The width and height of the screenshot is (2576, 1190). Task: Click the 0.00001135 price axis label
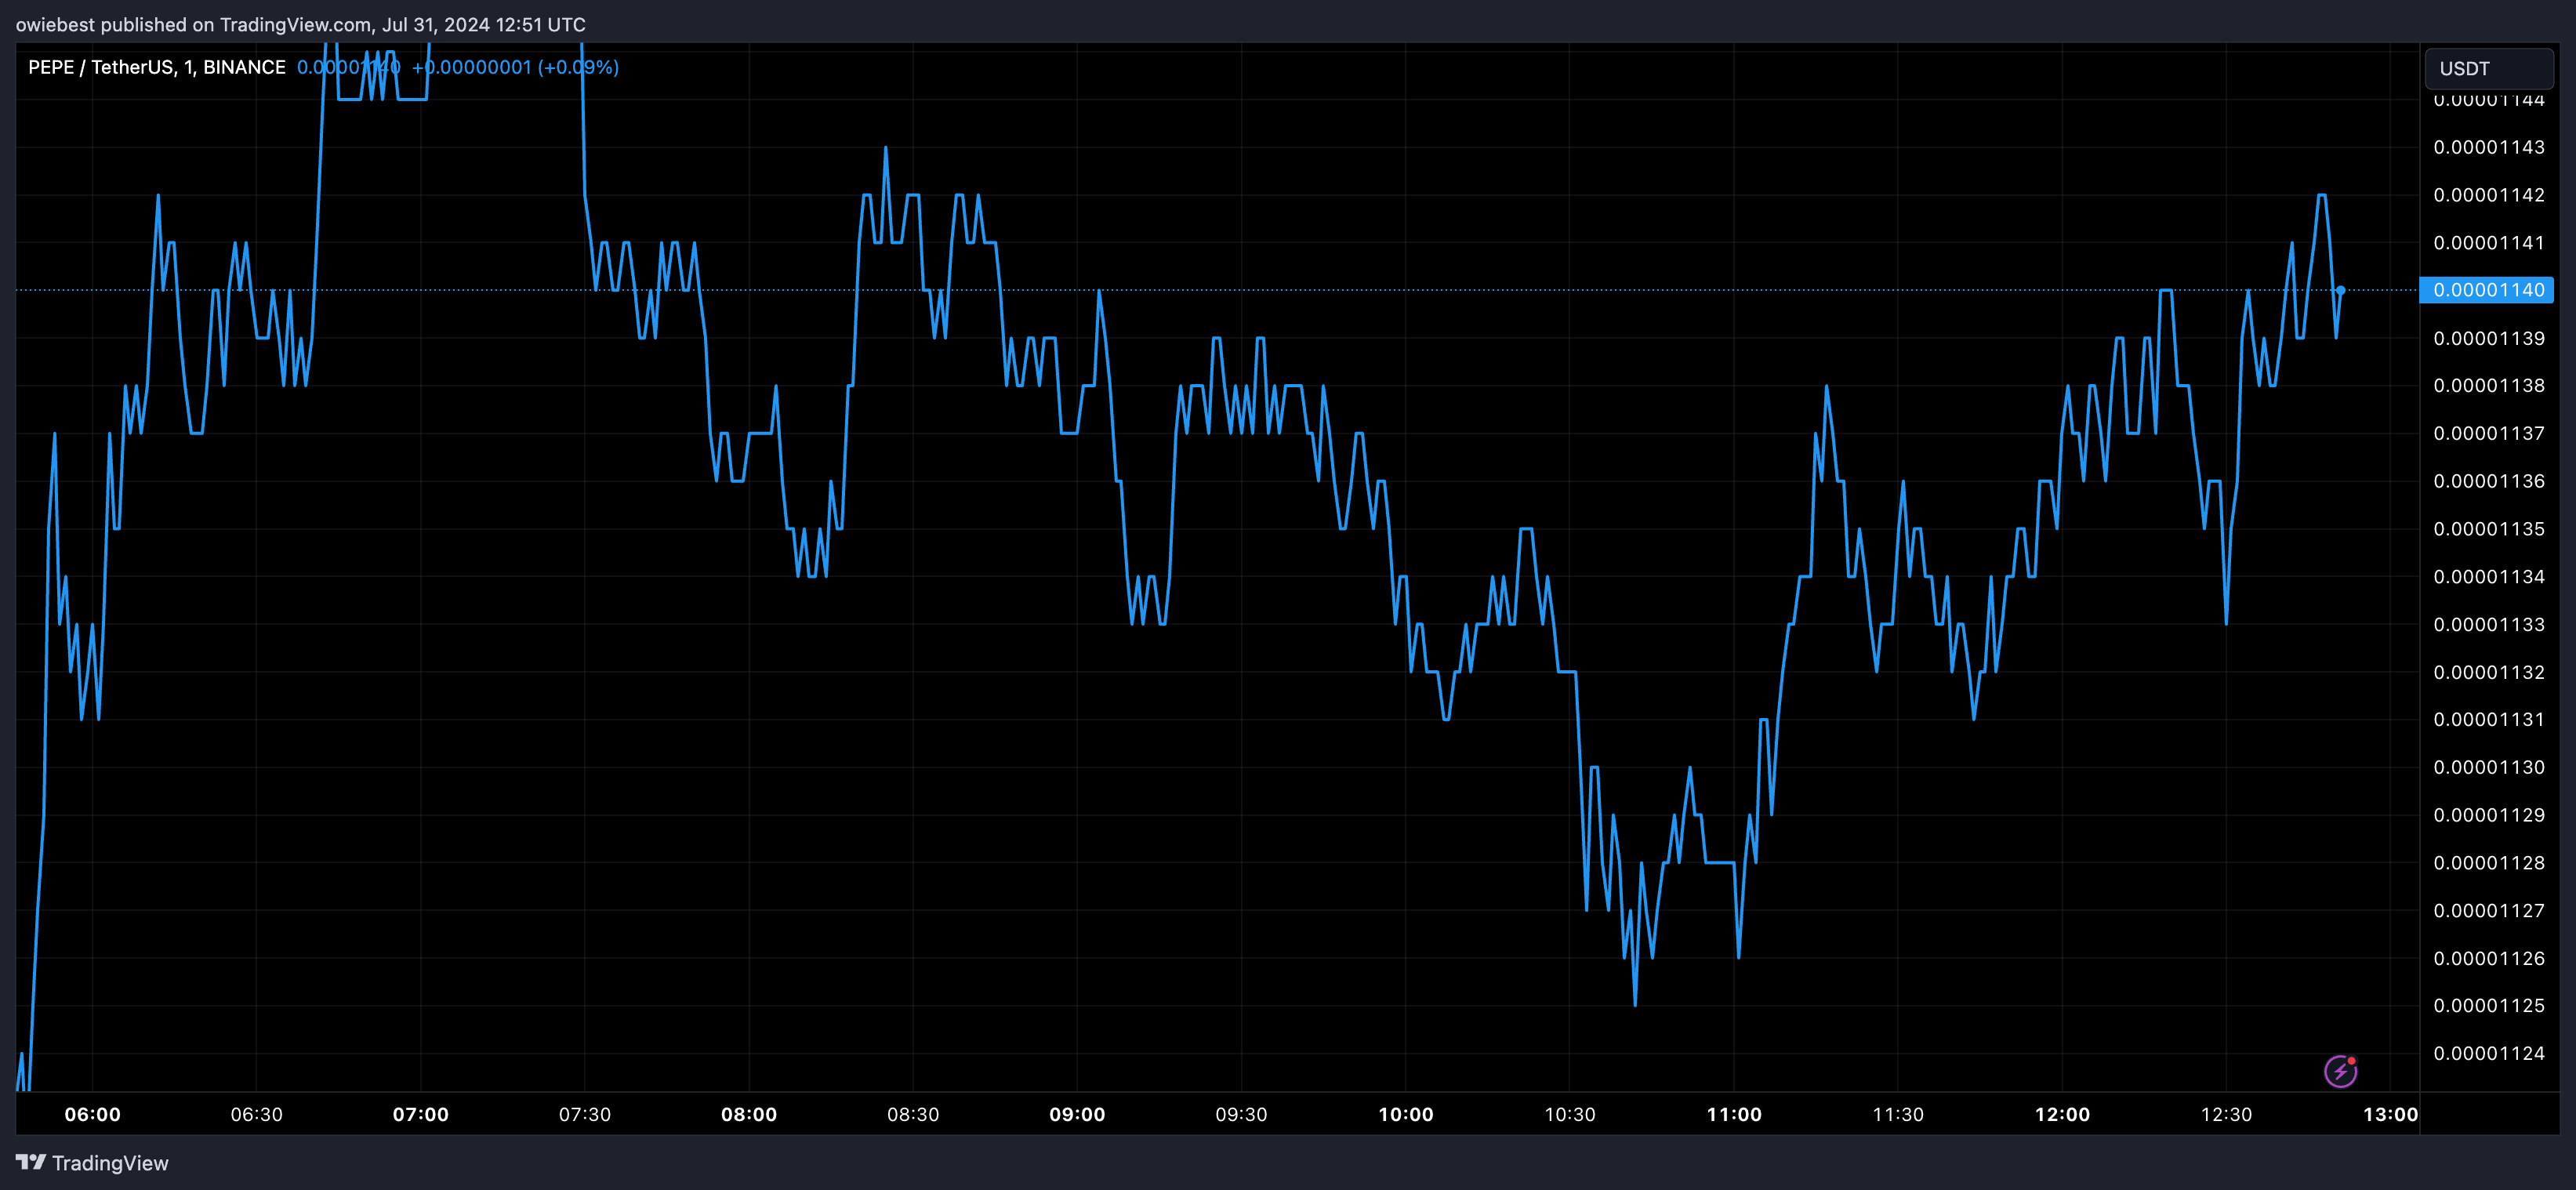(x=2489, y=529)
